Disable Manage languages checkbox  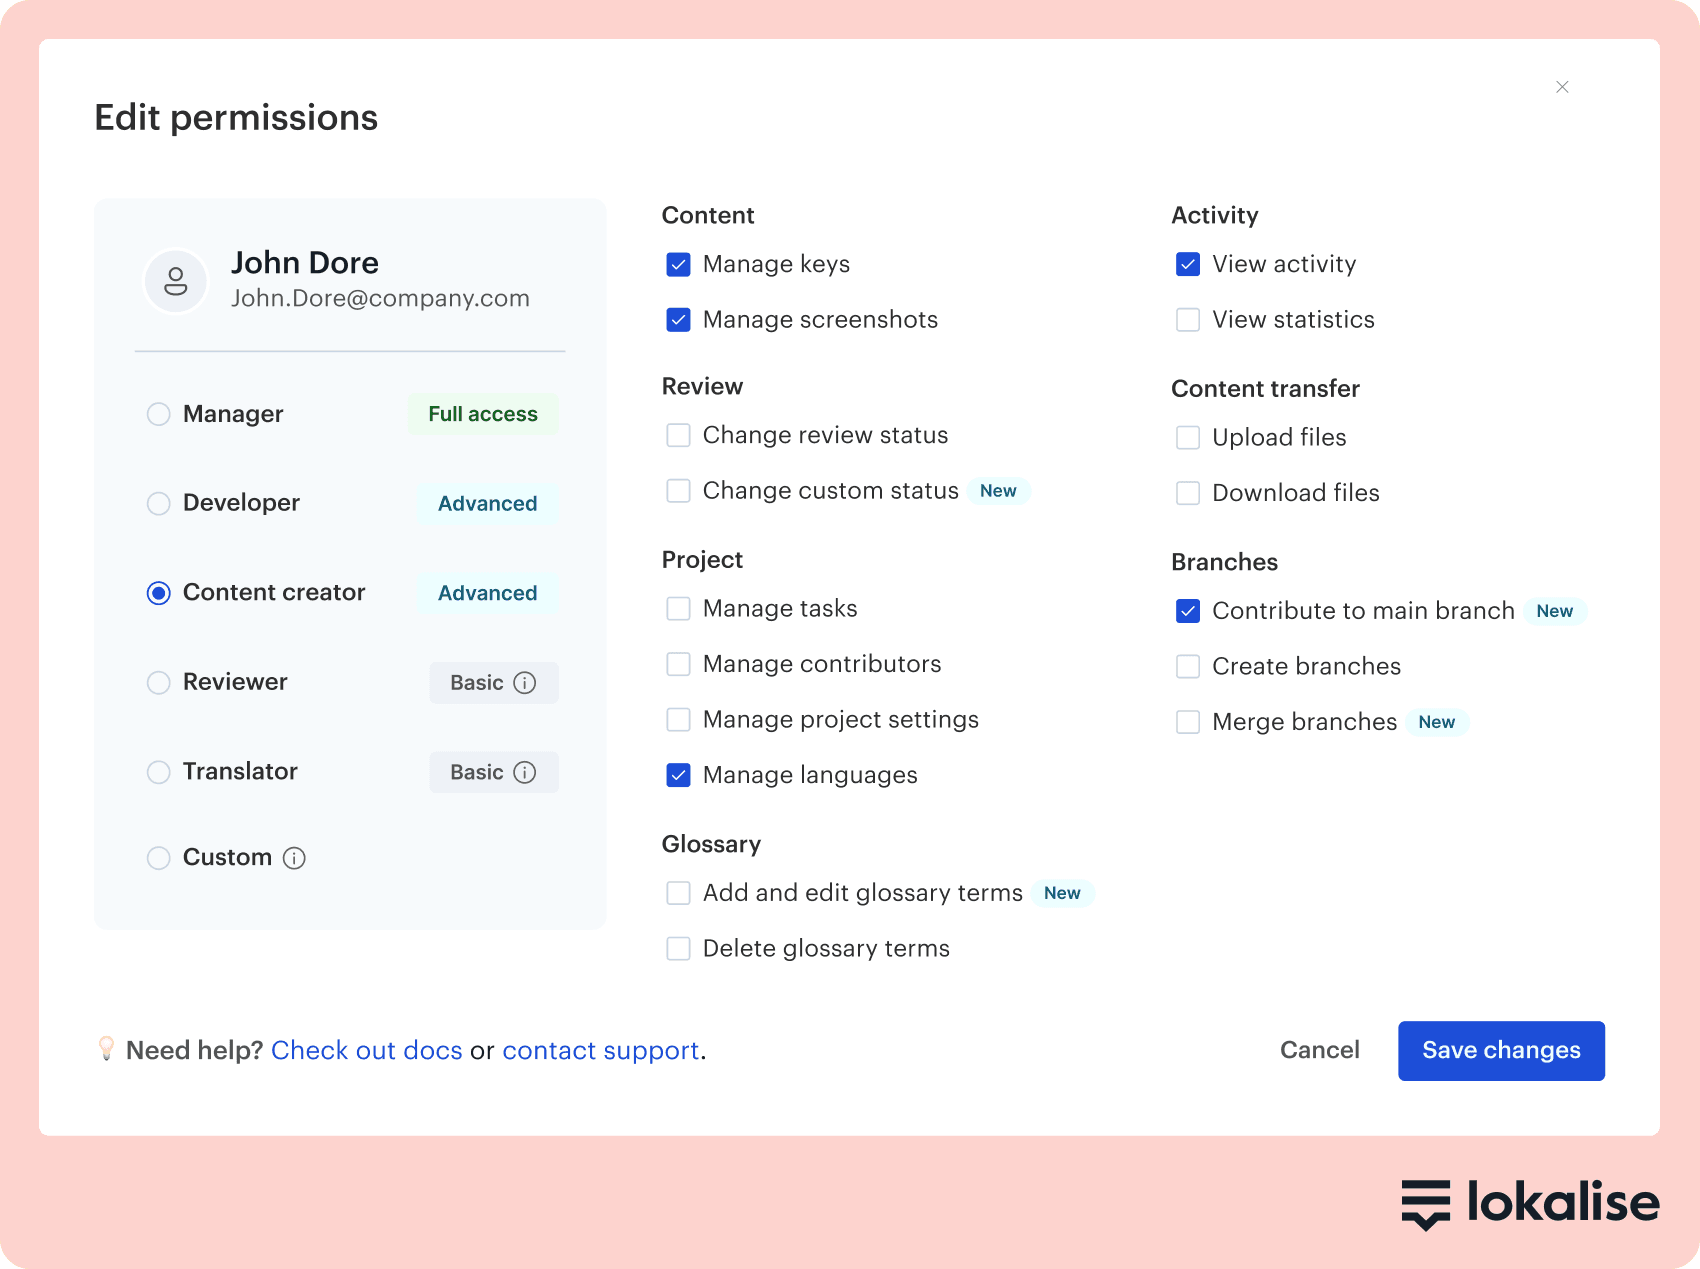[678, 775]
